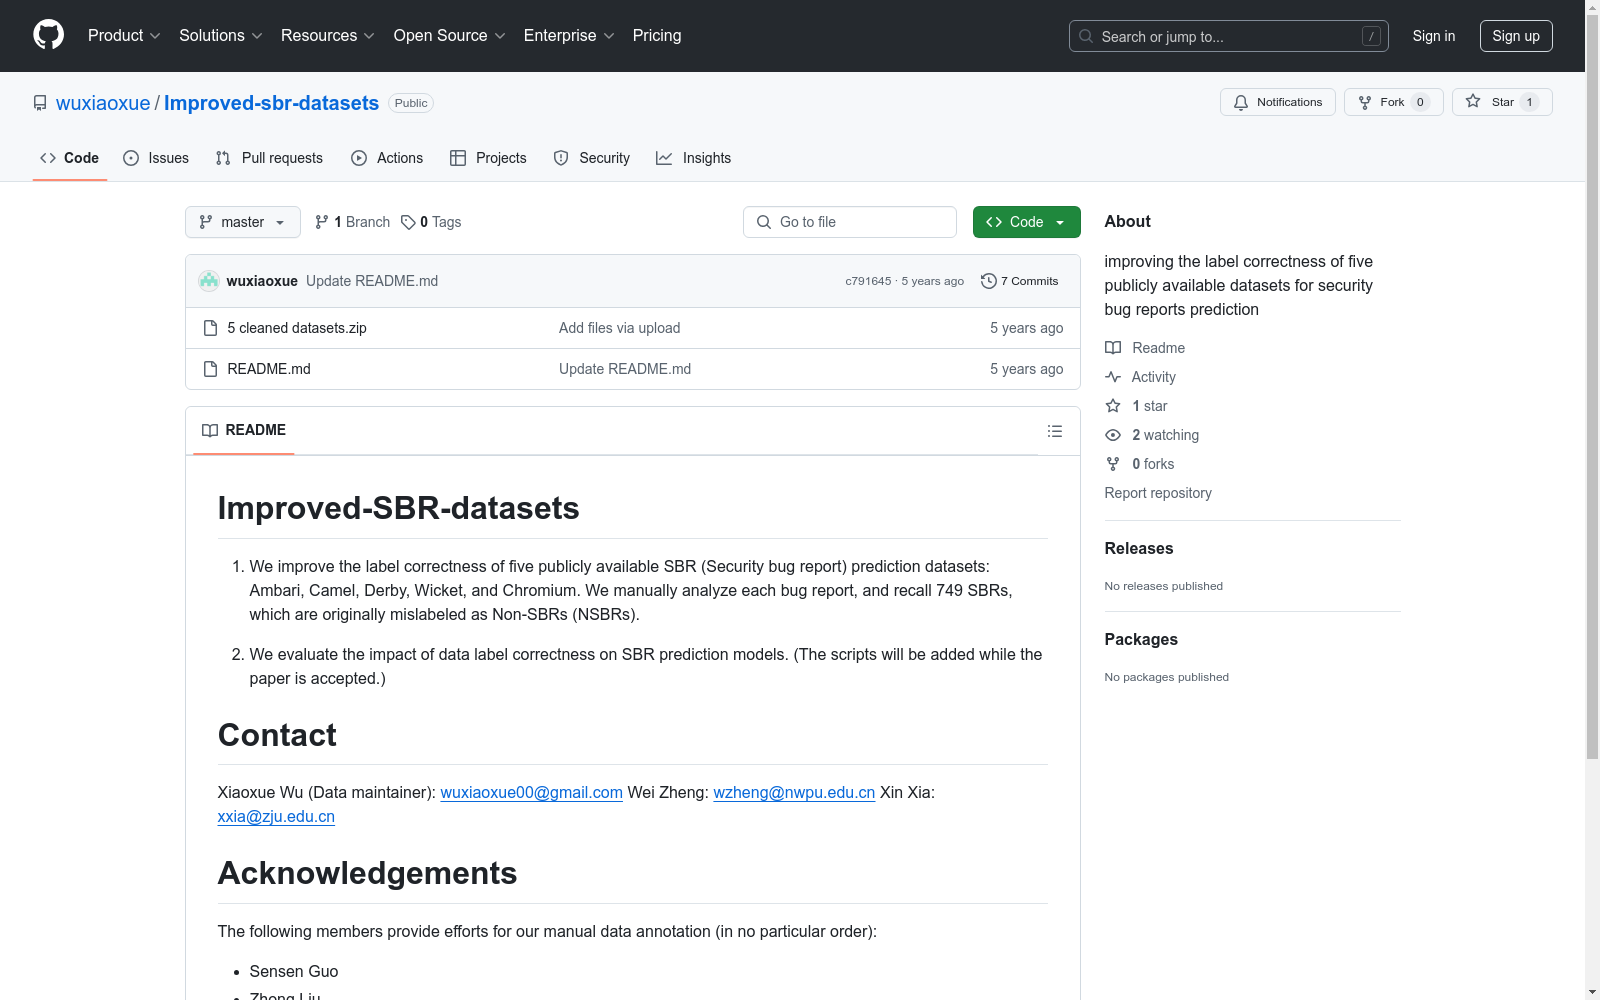The height and width of the screenshot is (1000, 1600).
Task: Email wzheng@nwpu.edu.cn link
Action: point(794,792)
